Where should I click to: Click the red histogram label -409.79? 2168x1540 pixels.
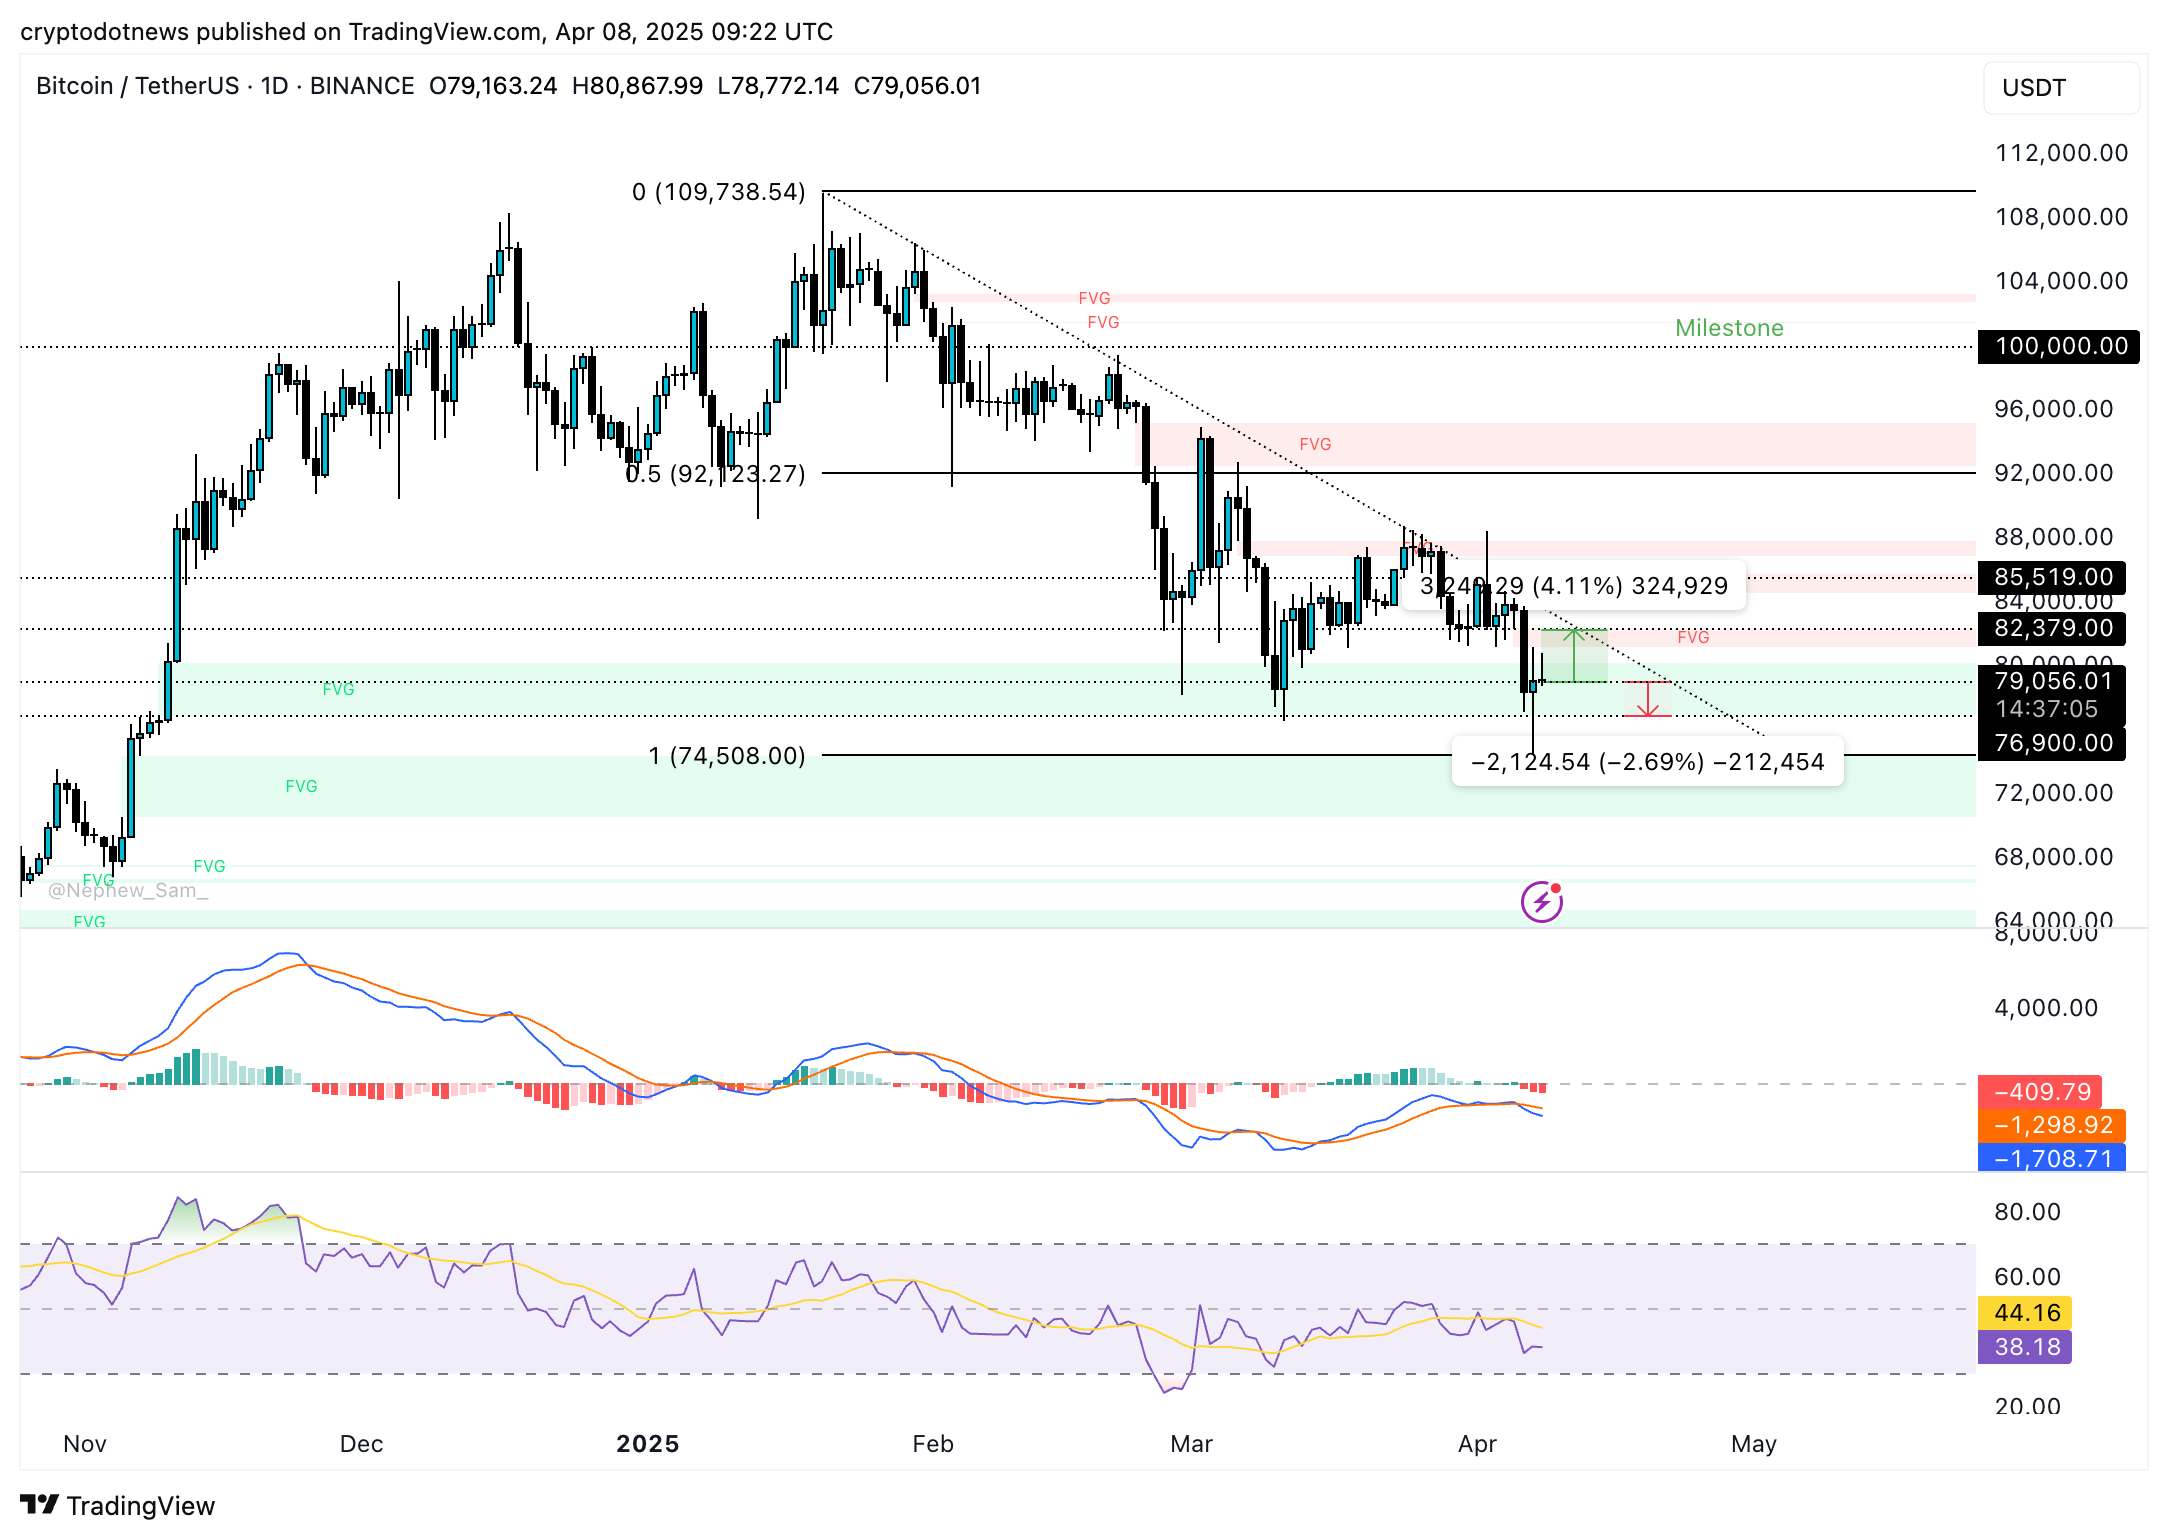tap(2040, 1091)
